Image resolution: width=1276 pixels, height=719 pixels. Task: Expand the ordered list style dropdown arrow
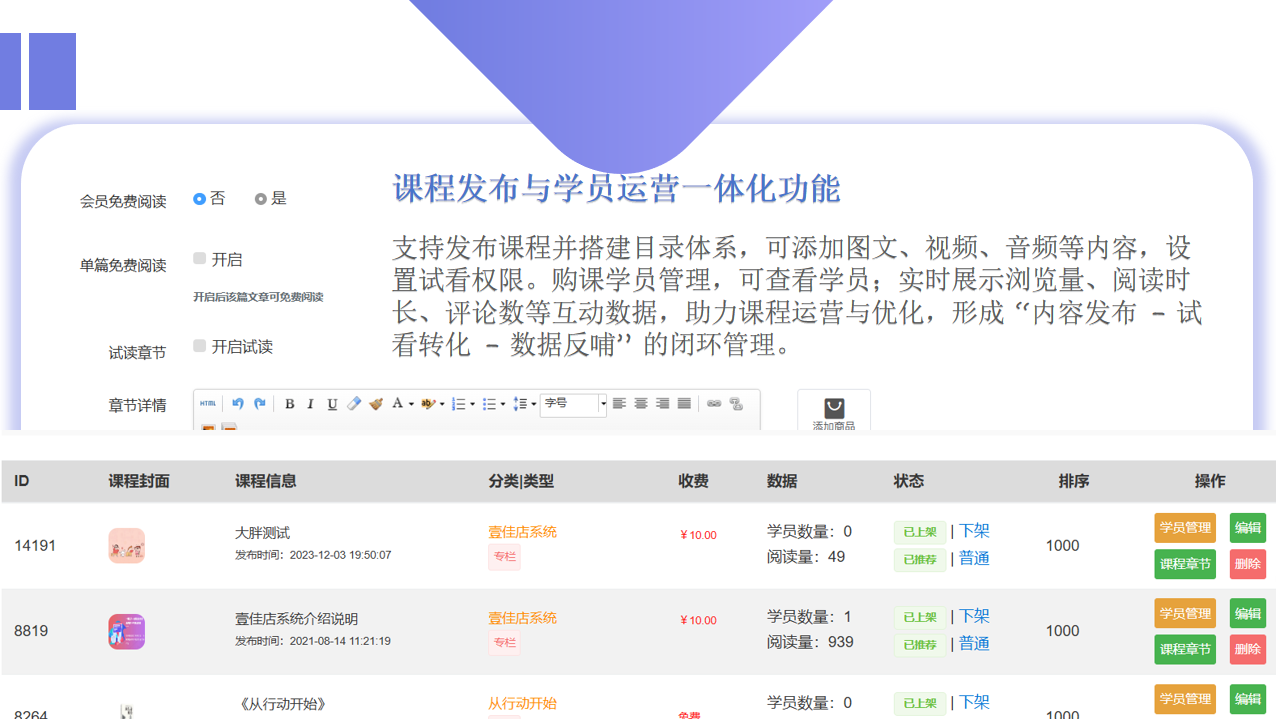pyautogui.click(x=472, y=404)
